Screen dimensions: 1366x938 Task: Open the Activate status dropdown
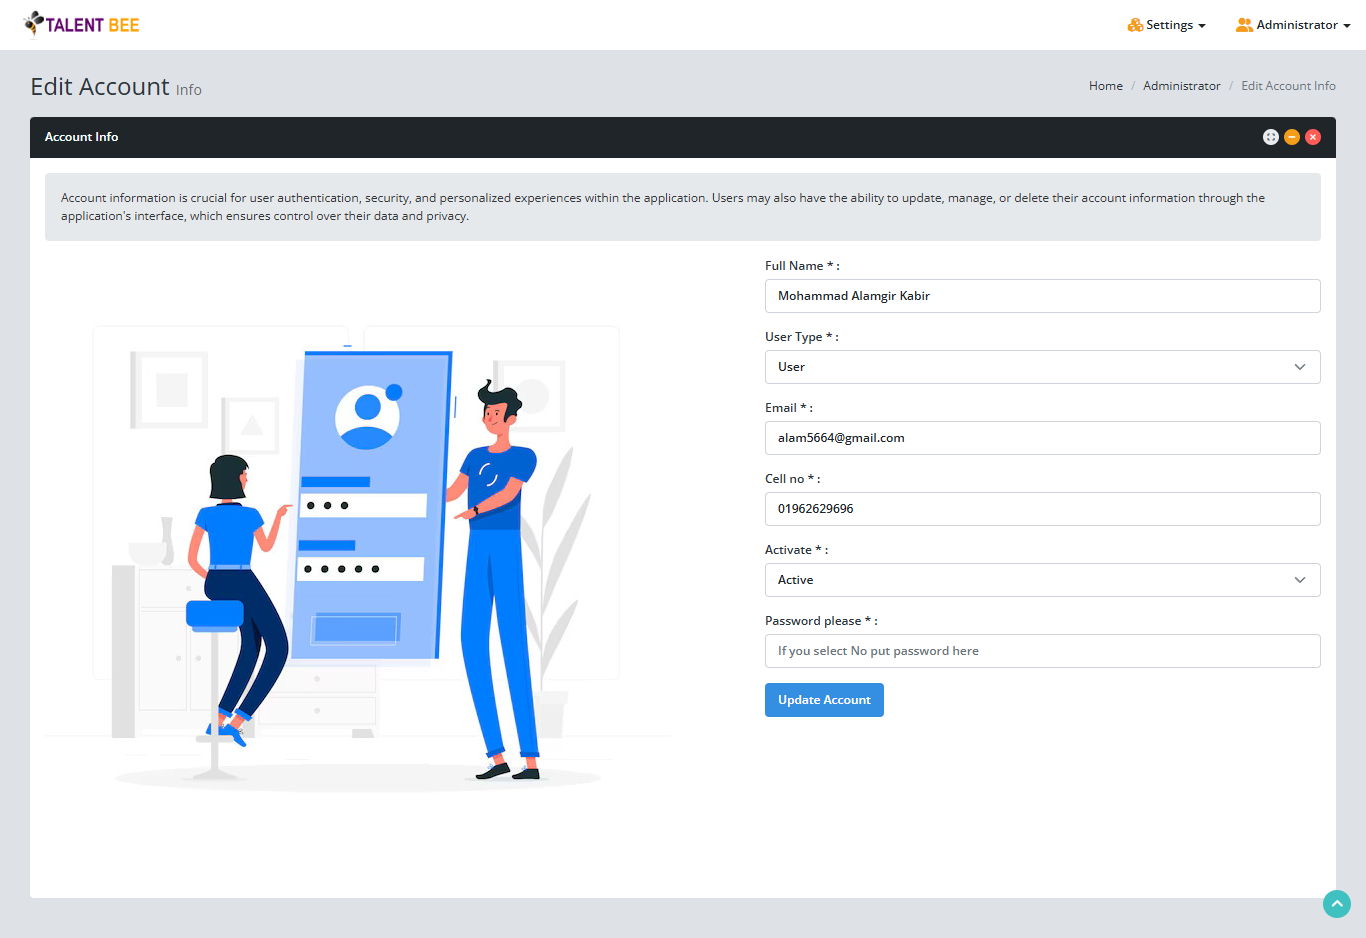click(x=1042, y=579)
